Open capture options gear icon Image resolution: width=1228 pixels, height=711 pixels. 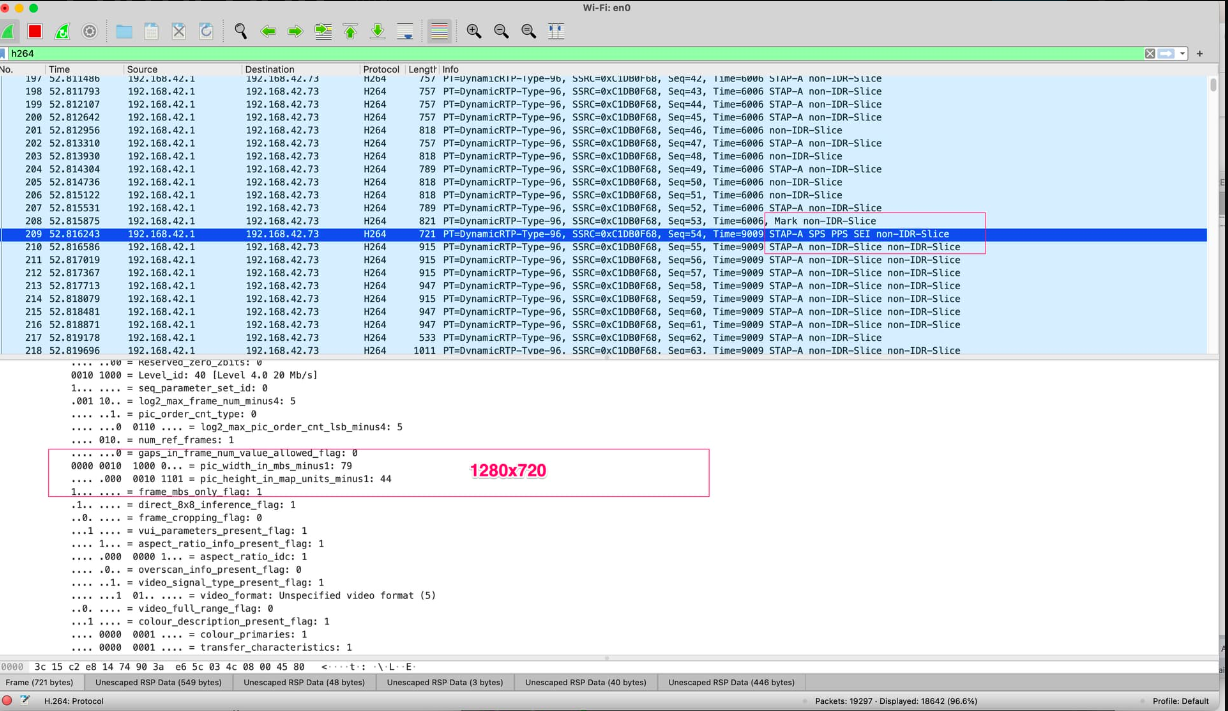pyautogui.click(x=89, y=31)
